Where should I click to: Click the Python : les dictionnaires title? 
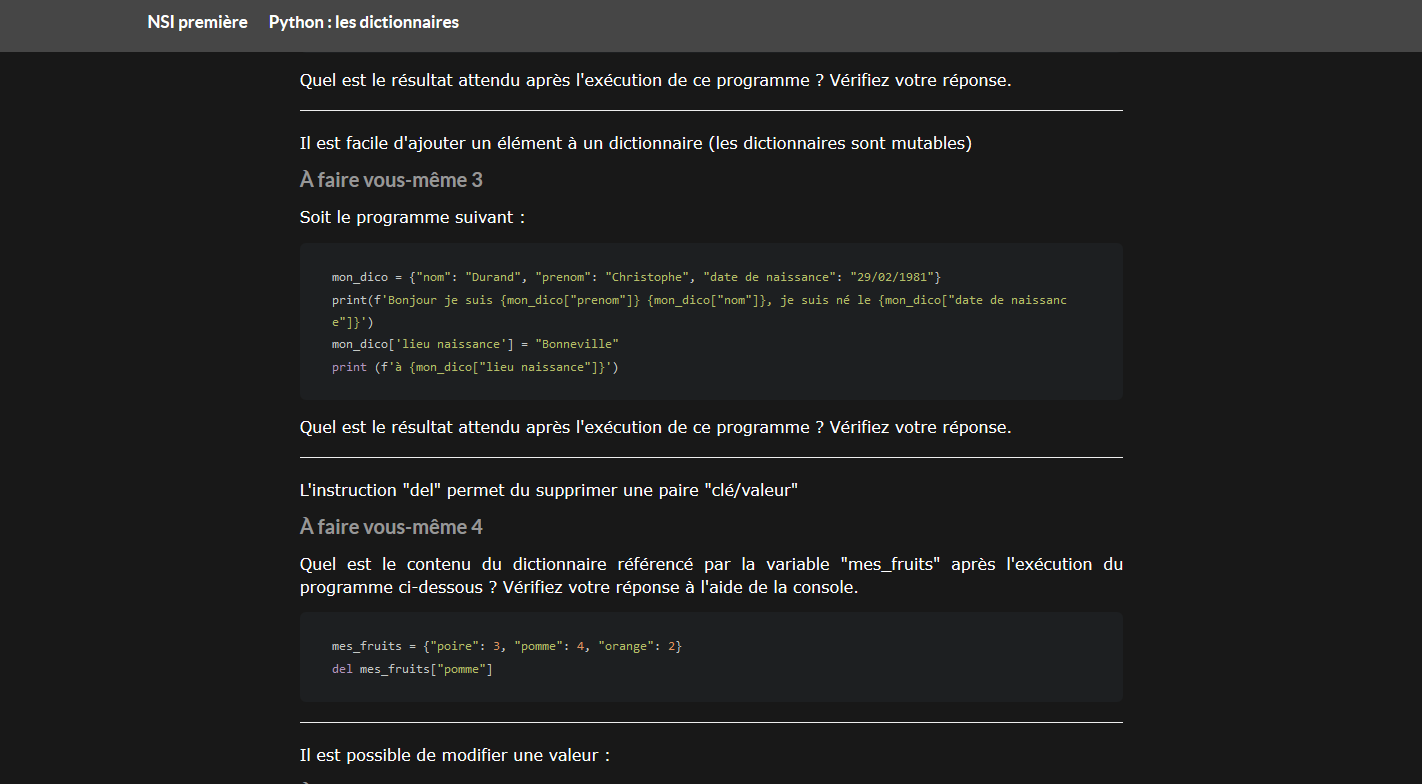(x=364, y=22)
